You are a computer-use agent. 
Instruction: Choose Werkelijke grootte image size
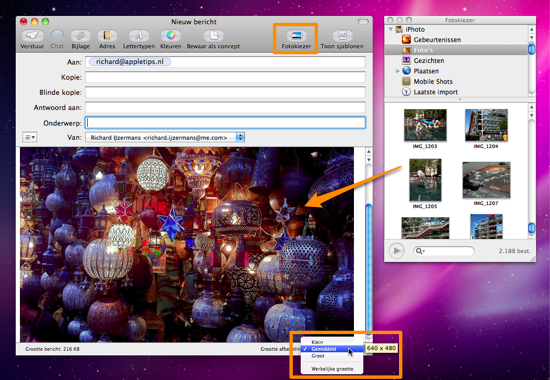coord(332,369)
